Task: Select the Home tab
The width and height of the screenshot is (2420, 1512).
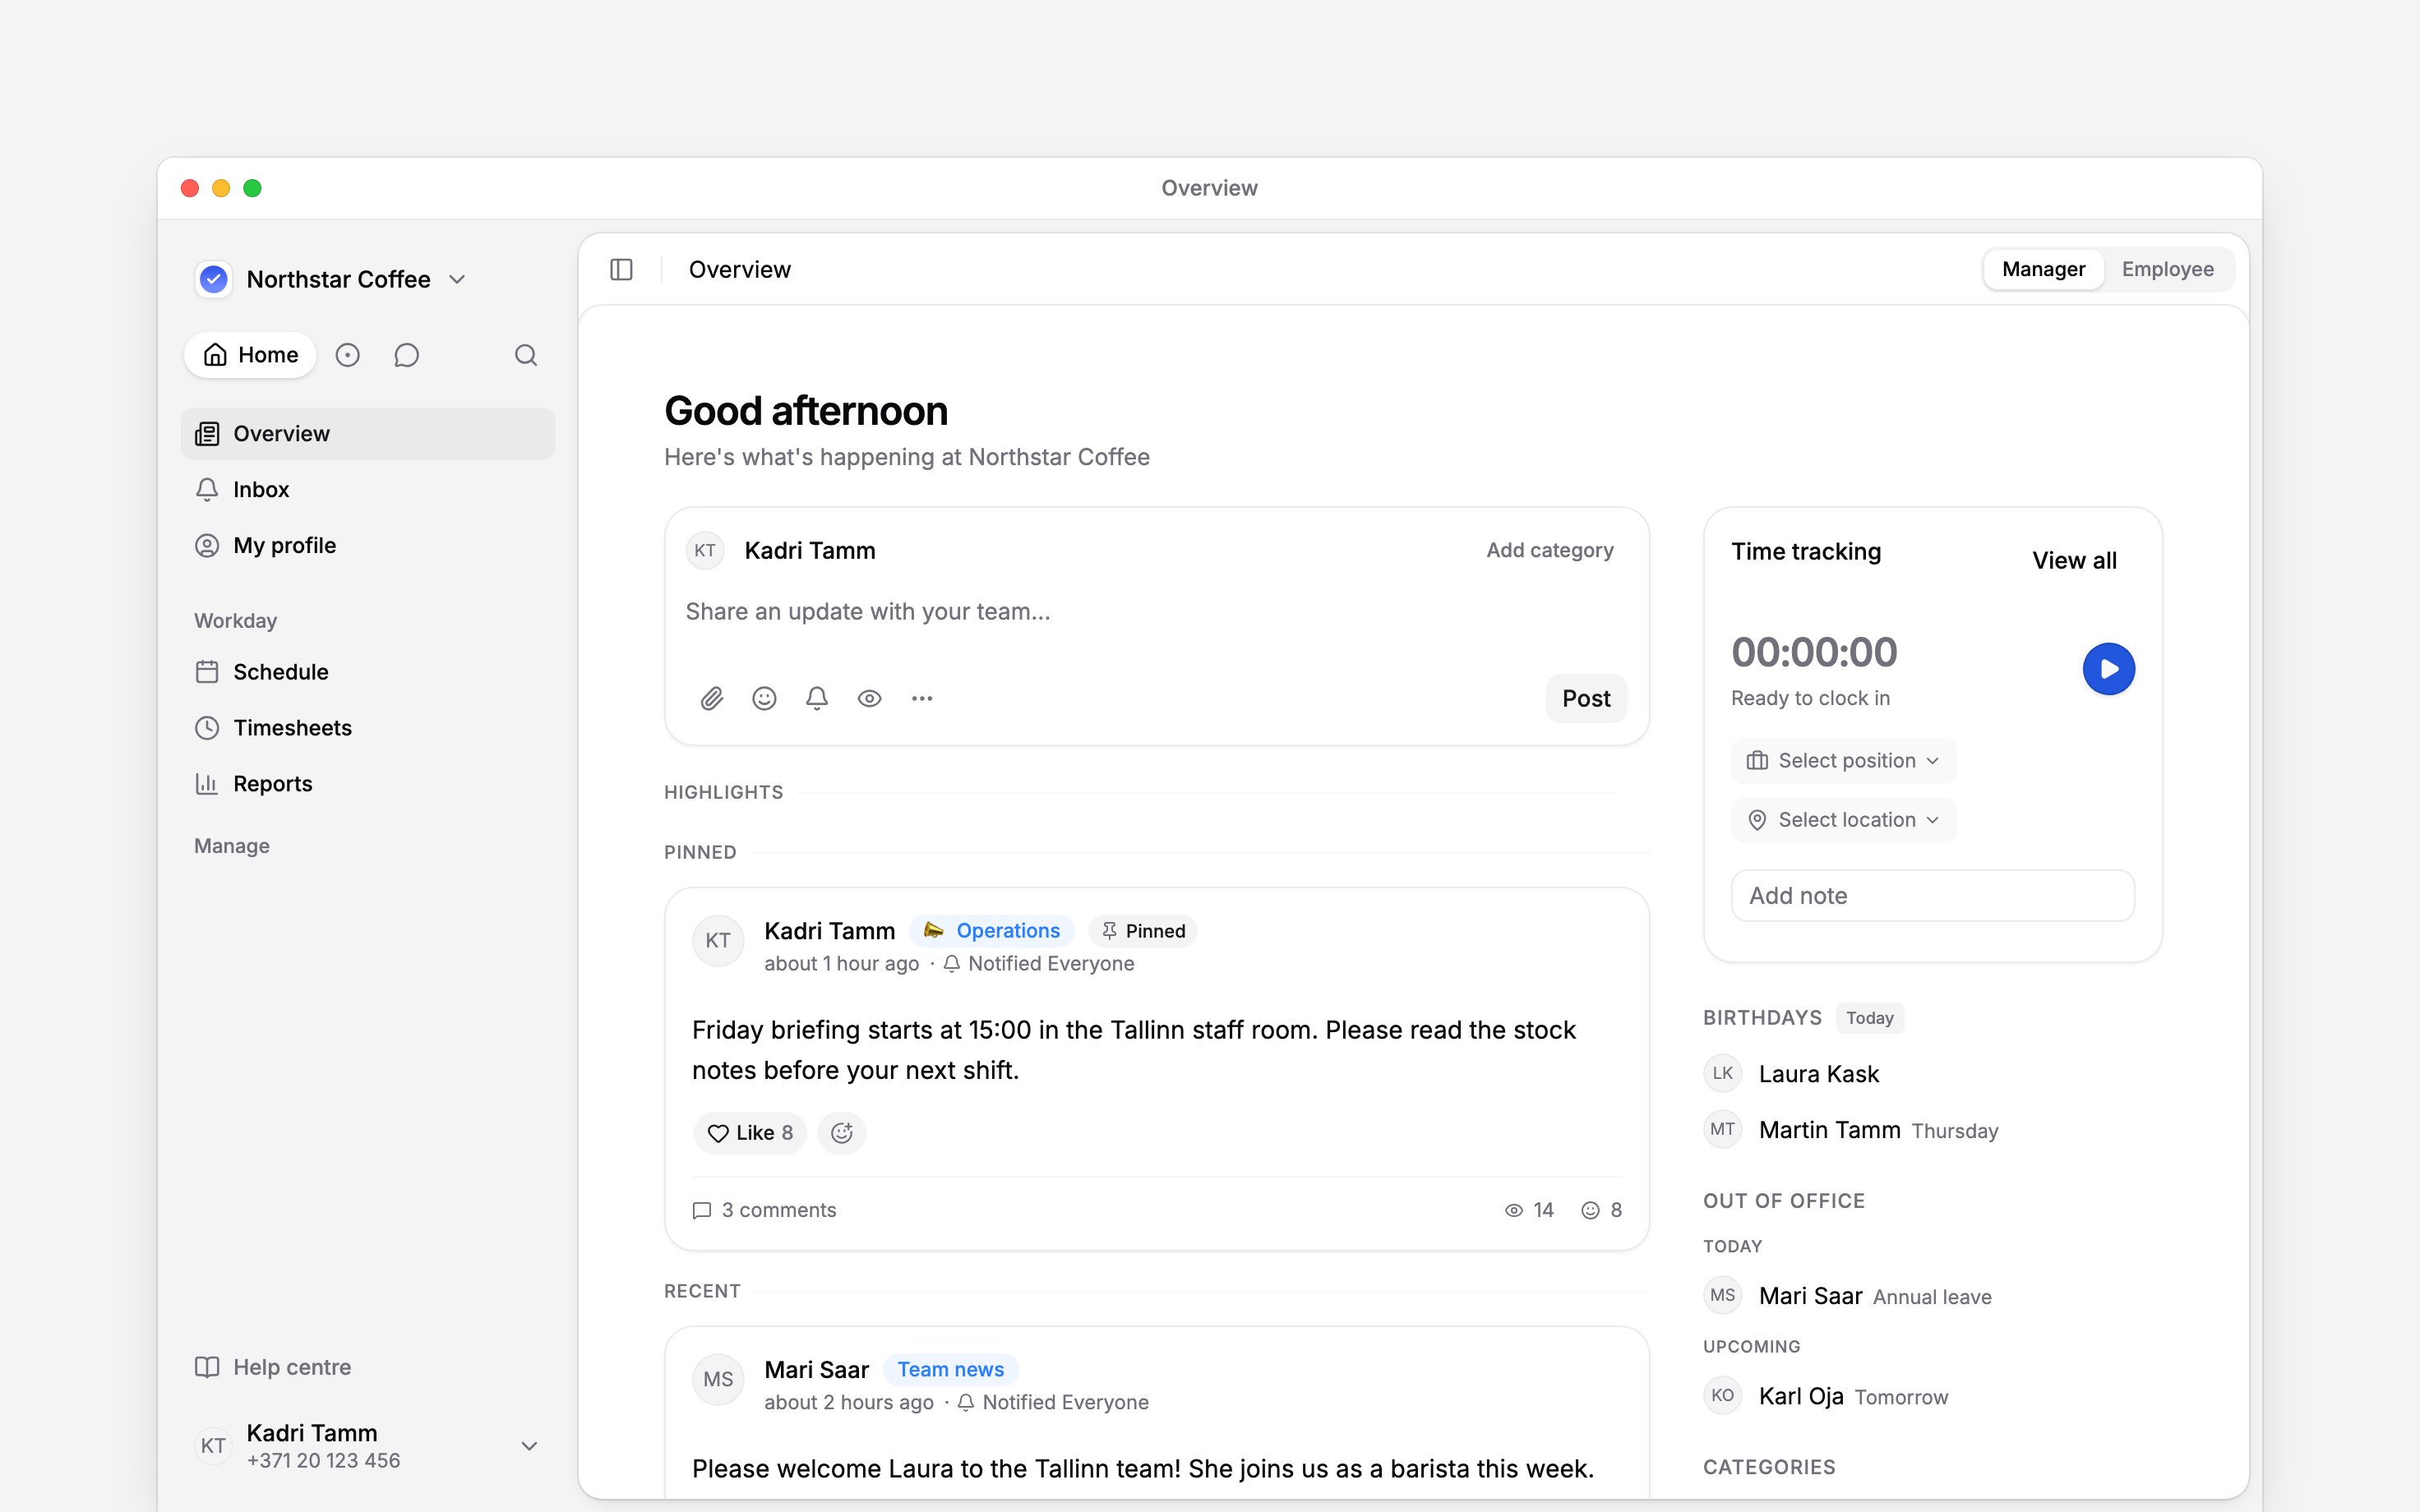Action: 250,355
